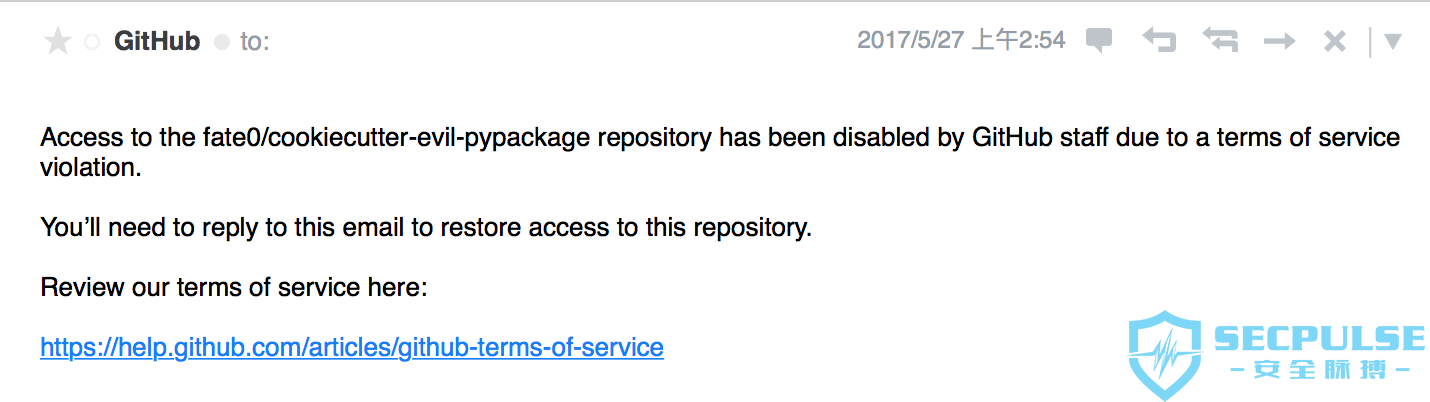Click the 2017/5/27 message timestamp
The height and width of the screenshot is (402, 1430).
(961, 41)
